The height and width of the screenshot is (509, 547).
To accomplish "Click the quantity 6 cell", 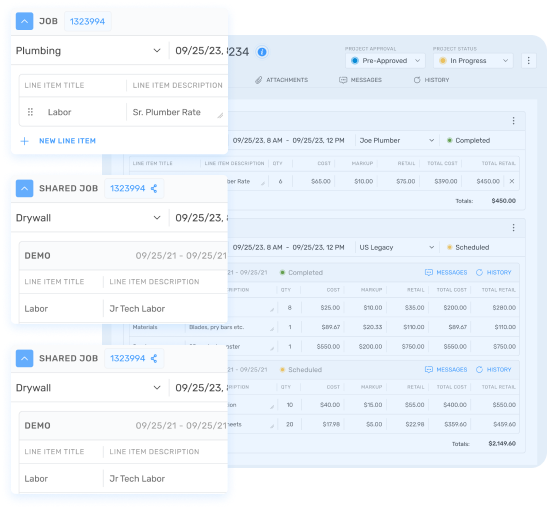I will (x=280, y=181).
